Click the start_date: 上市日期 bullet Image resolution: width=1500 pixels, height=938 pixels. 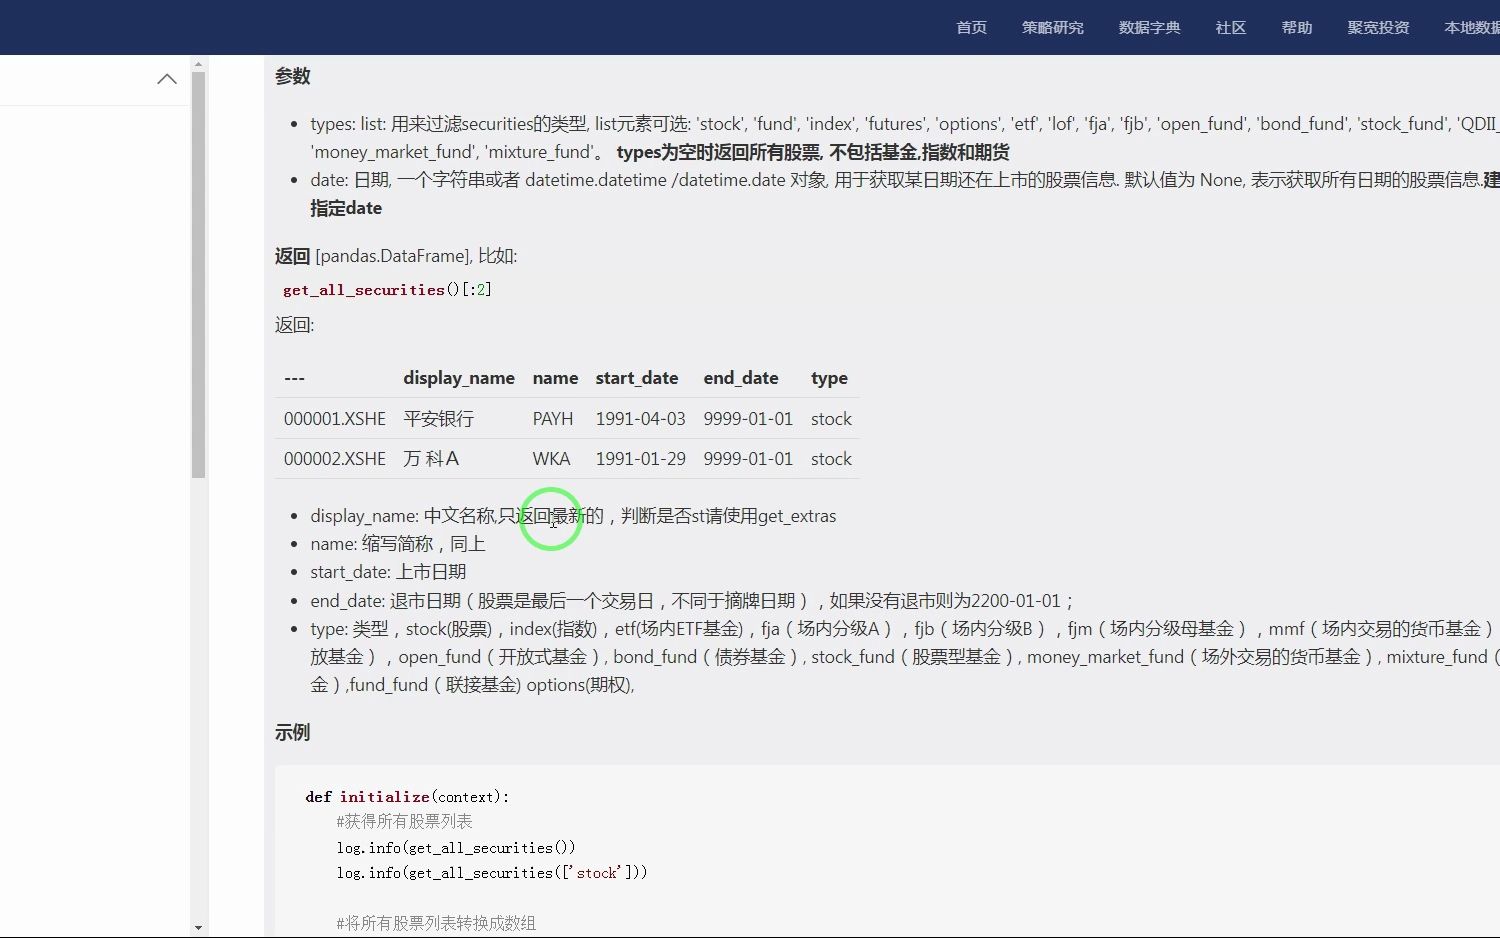point(388,572)
